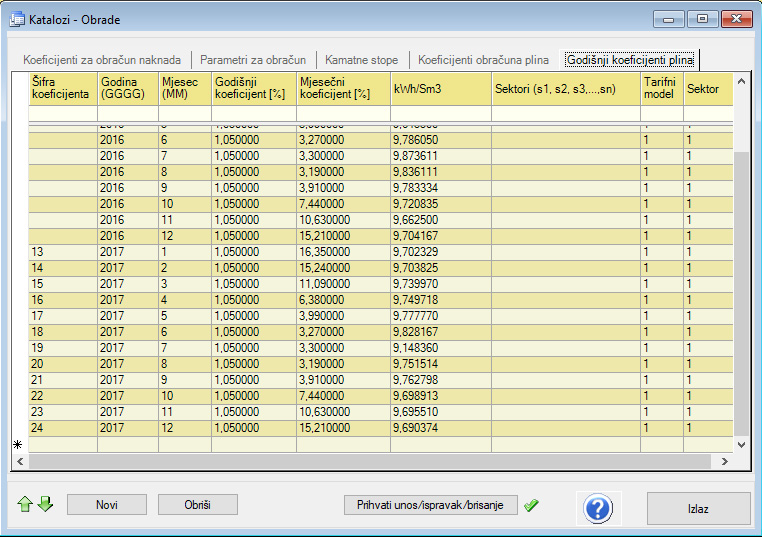Click kWh/Sm3 value 9,873611

pyautogui.click(x=441, y=156)
